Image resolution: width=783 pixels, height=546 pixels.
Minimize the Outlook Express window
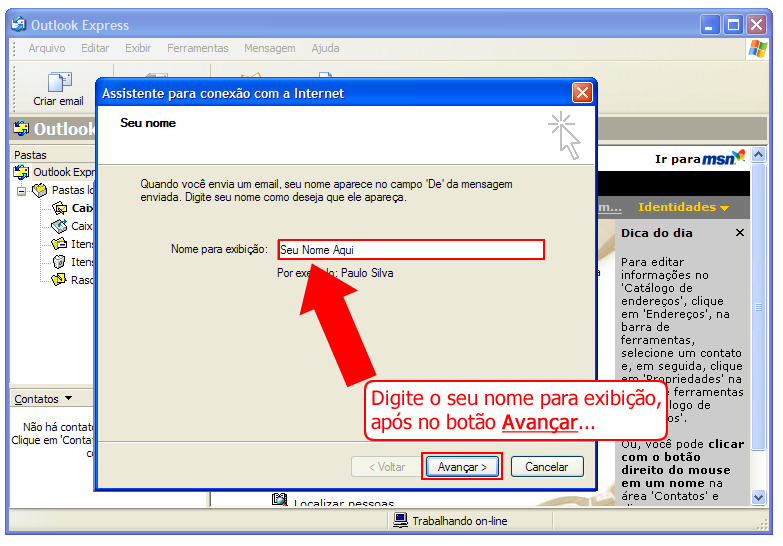tap(710, 24)
